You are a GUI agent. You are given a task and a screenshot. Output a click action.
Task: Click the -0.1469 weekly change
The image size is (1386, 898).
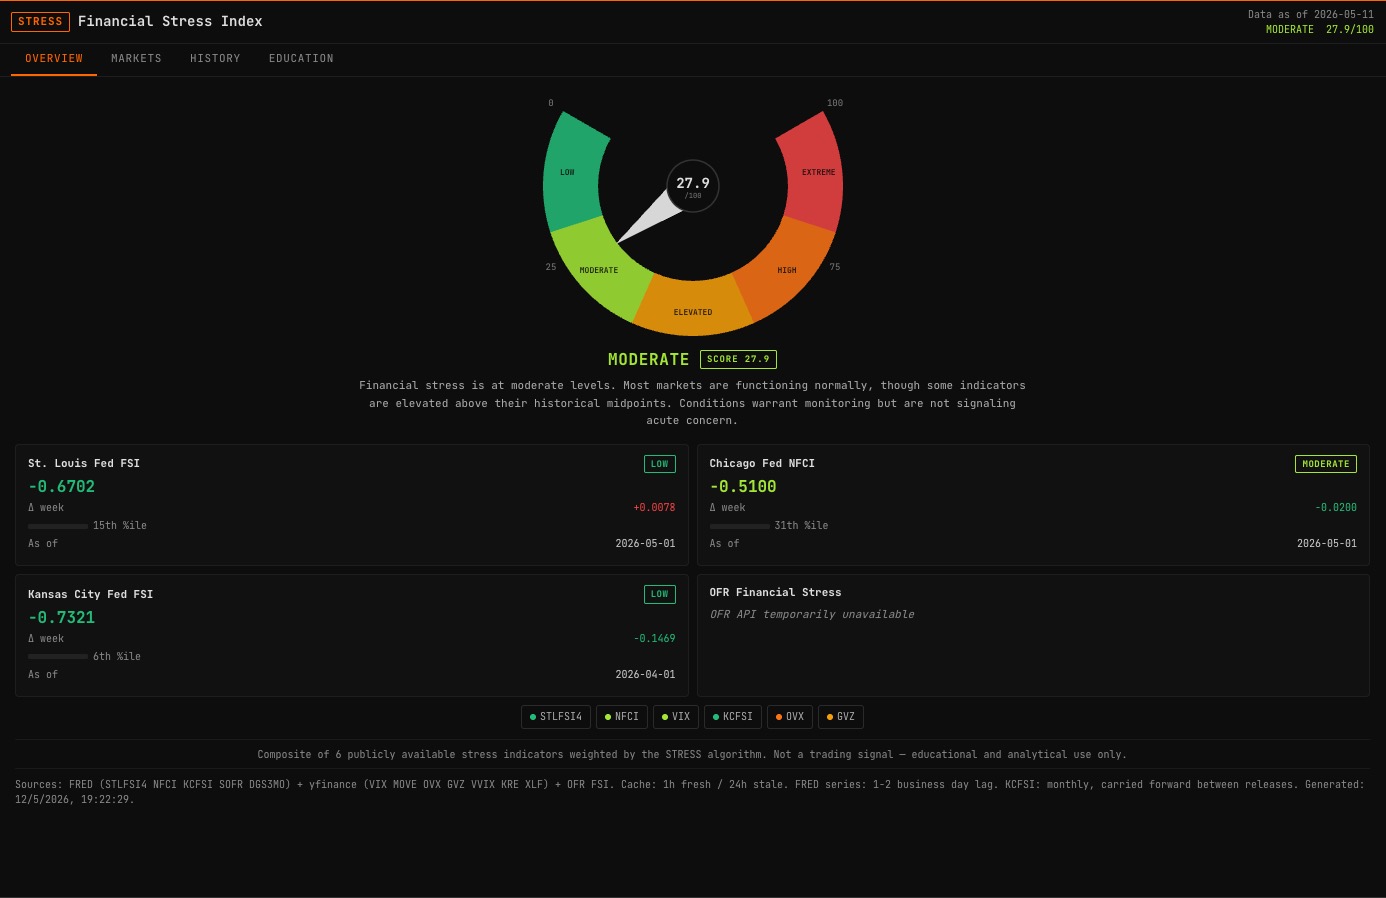pyautogui.click(x=654, y=639)
